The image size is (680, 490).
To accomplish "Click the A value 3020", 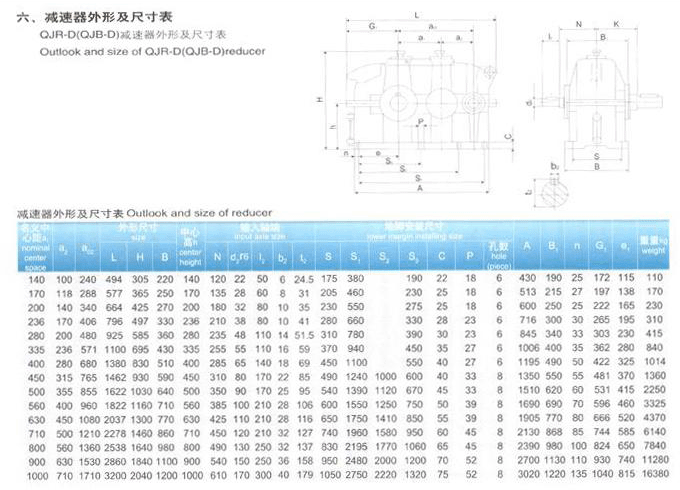I will tap(529, 474).
